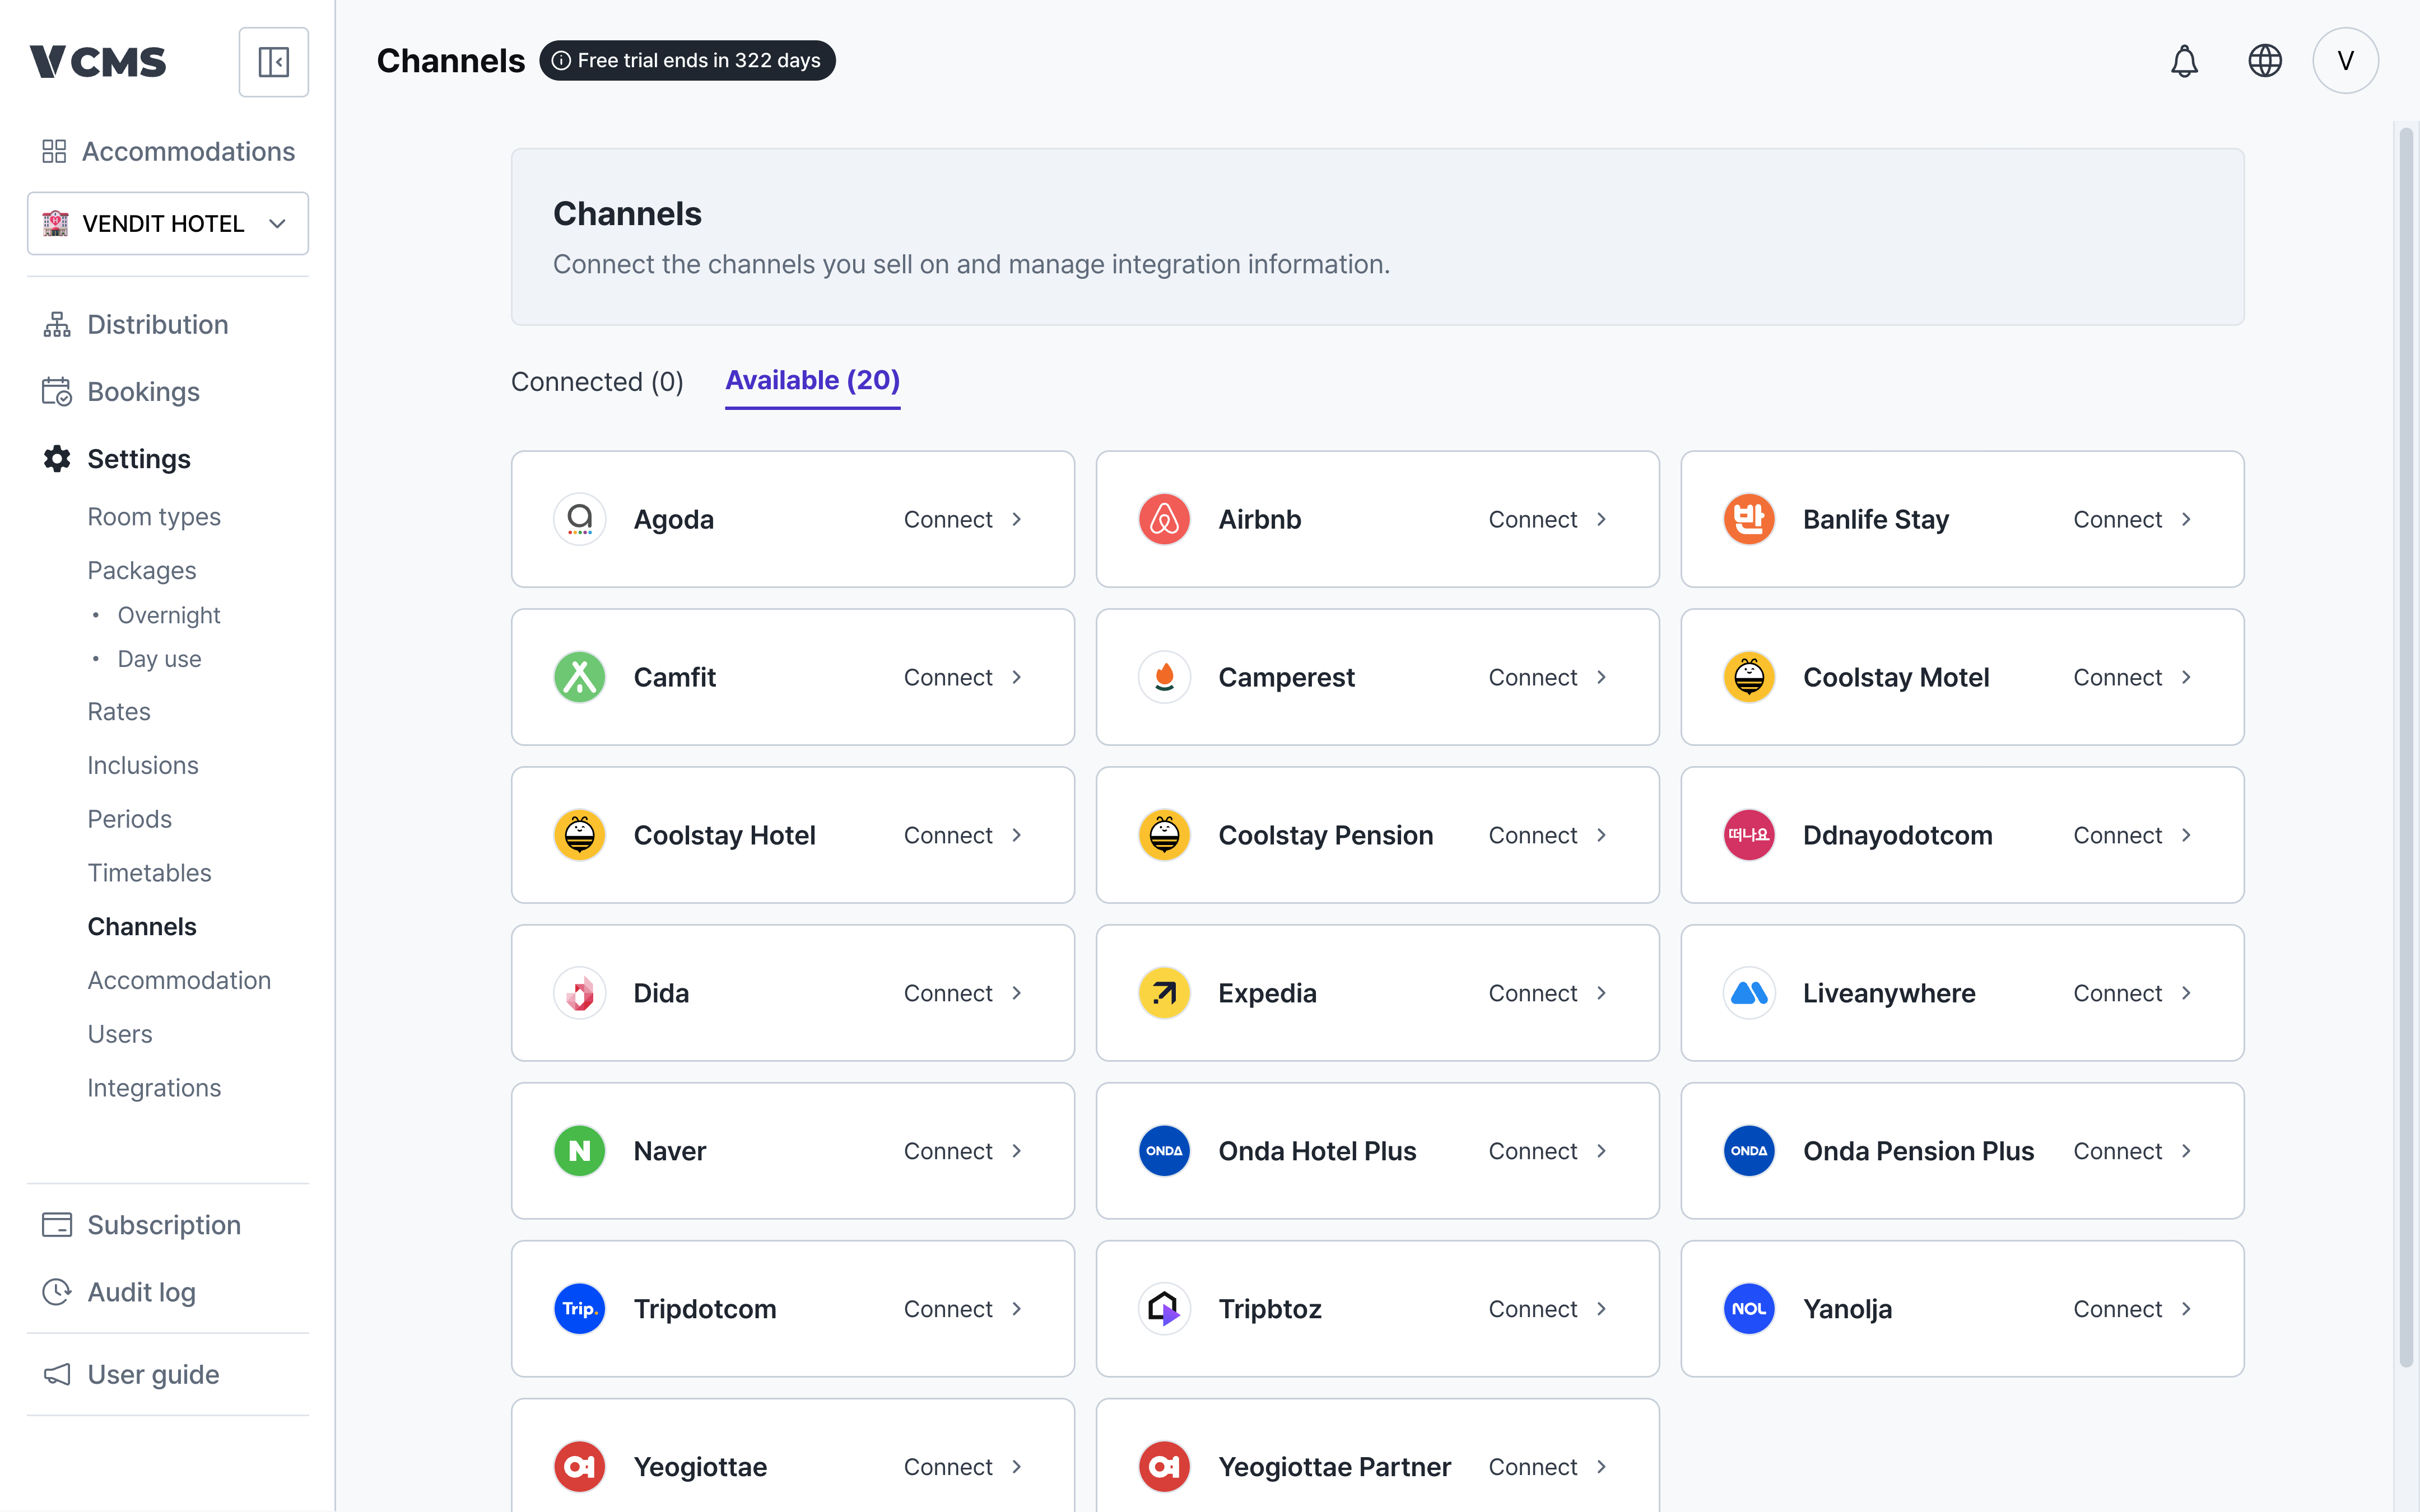This screenshot has height=1512, width=2420.
Task: Click the VCMS logo
Action: 97,62
